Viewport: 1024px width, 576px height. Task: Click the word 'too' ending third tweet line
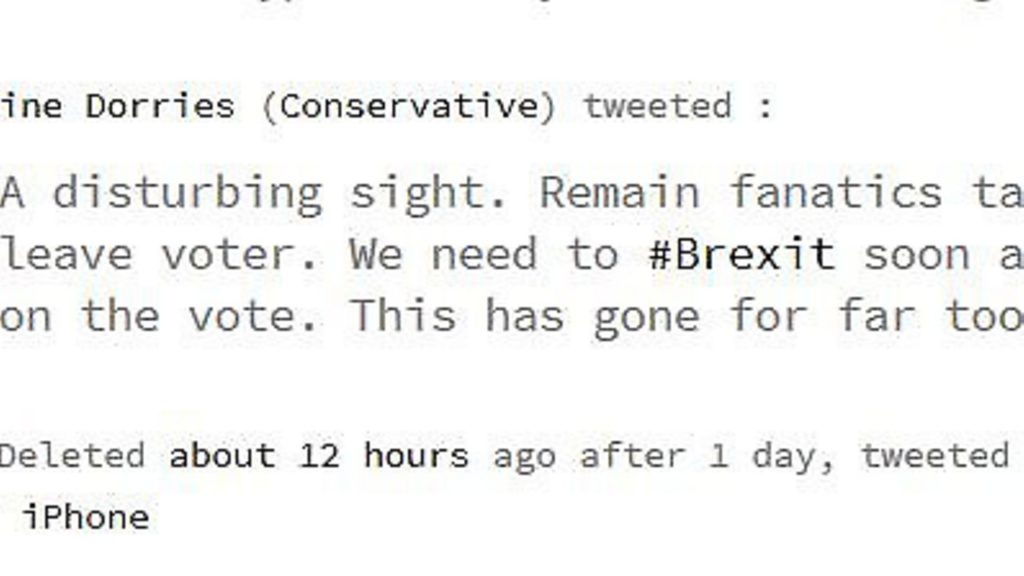click(984, 317)
